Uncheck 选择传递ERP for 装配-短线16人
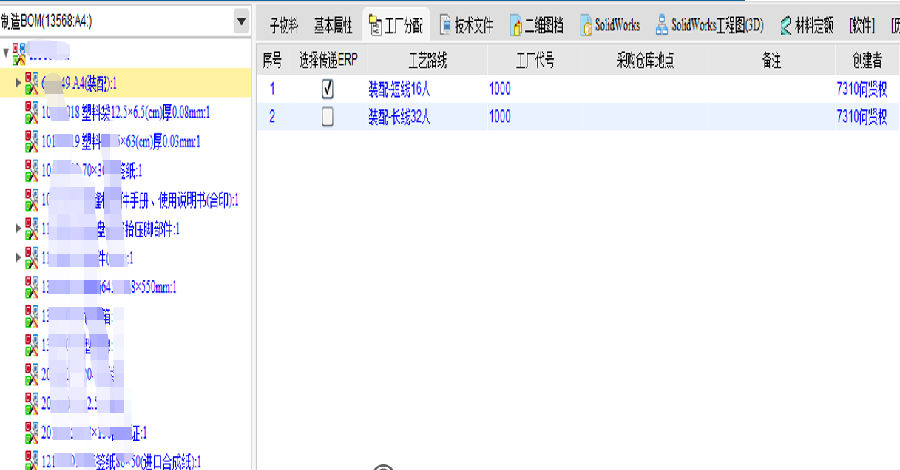 [x=327, y=89]
